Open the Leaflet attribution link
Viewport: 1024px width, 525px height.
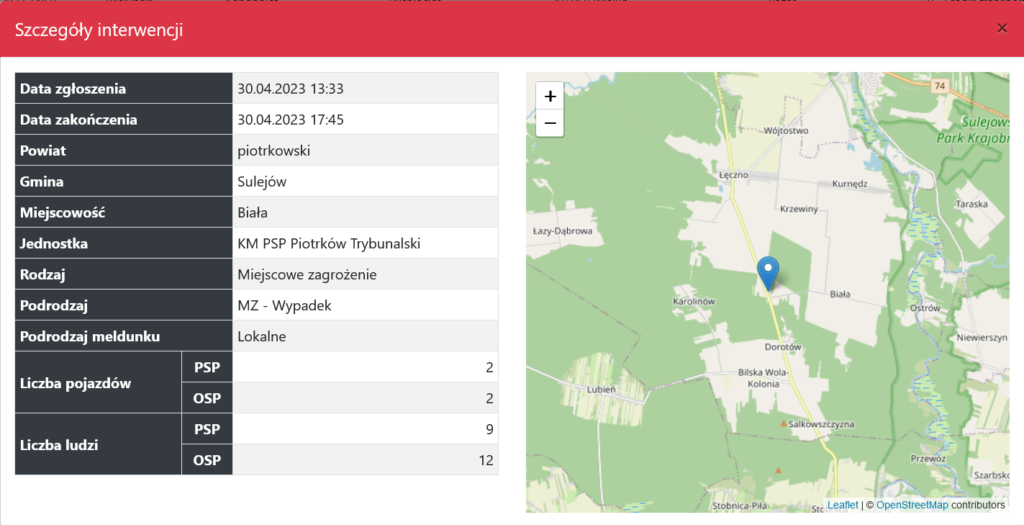(843, 505)
